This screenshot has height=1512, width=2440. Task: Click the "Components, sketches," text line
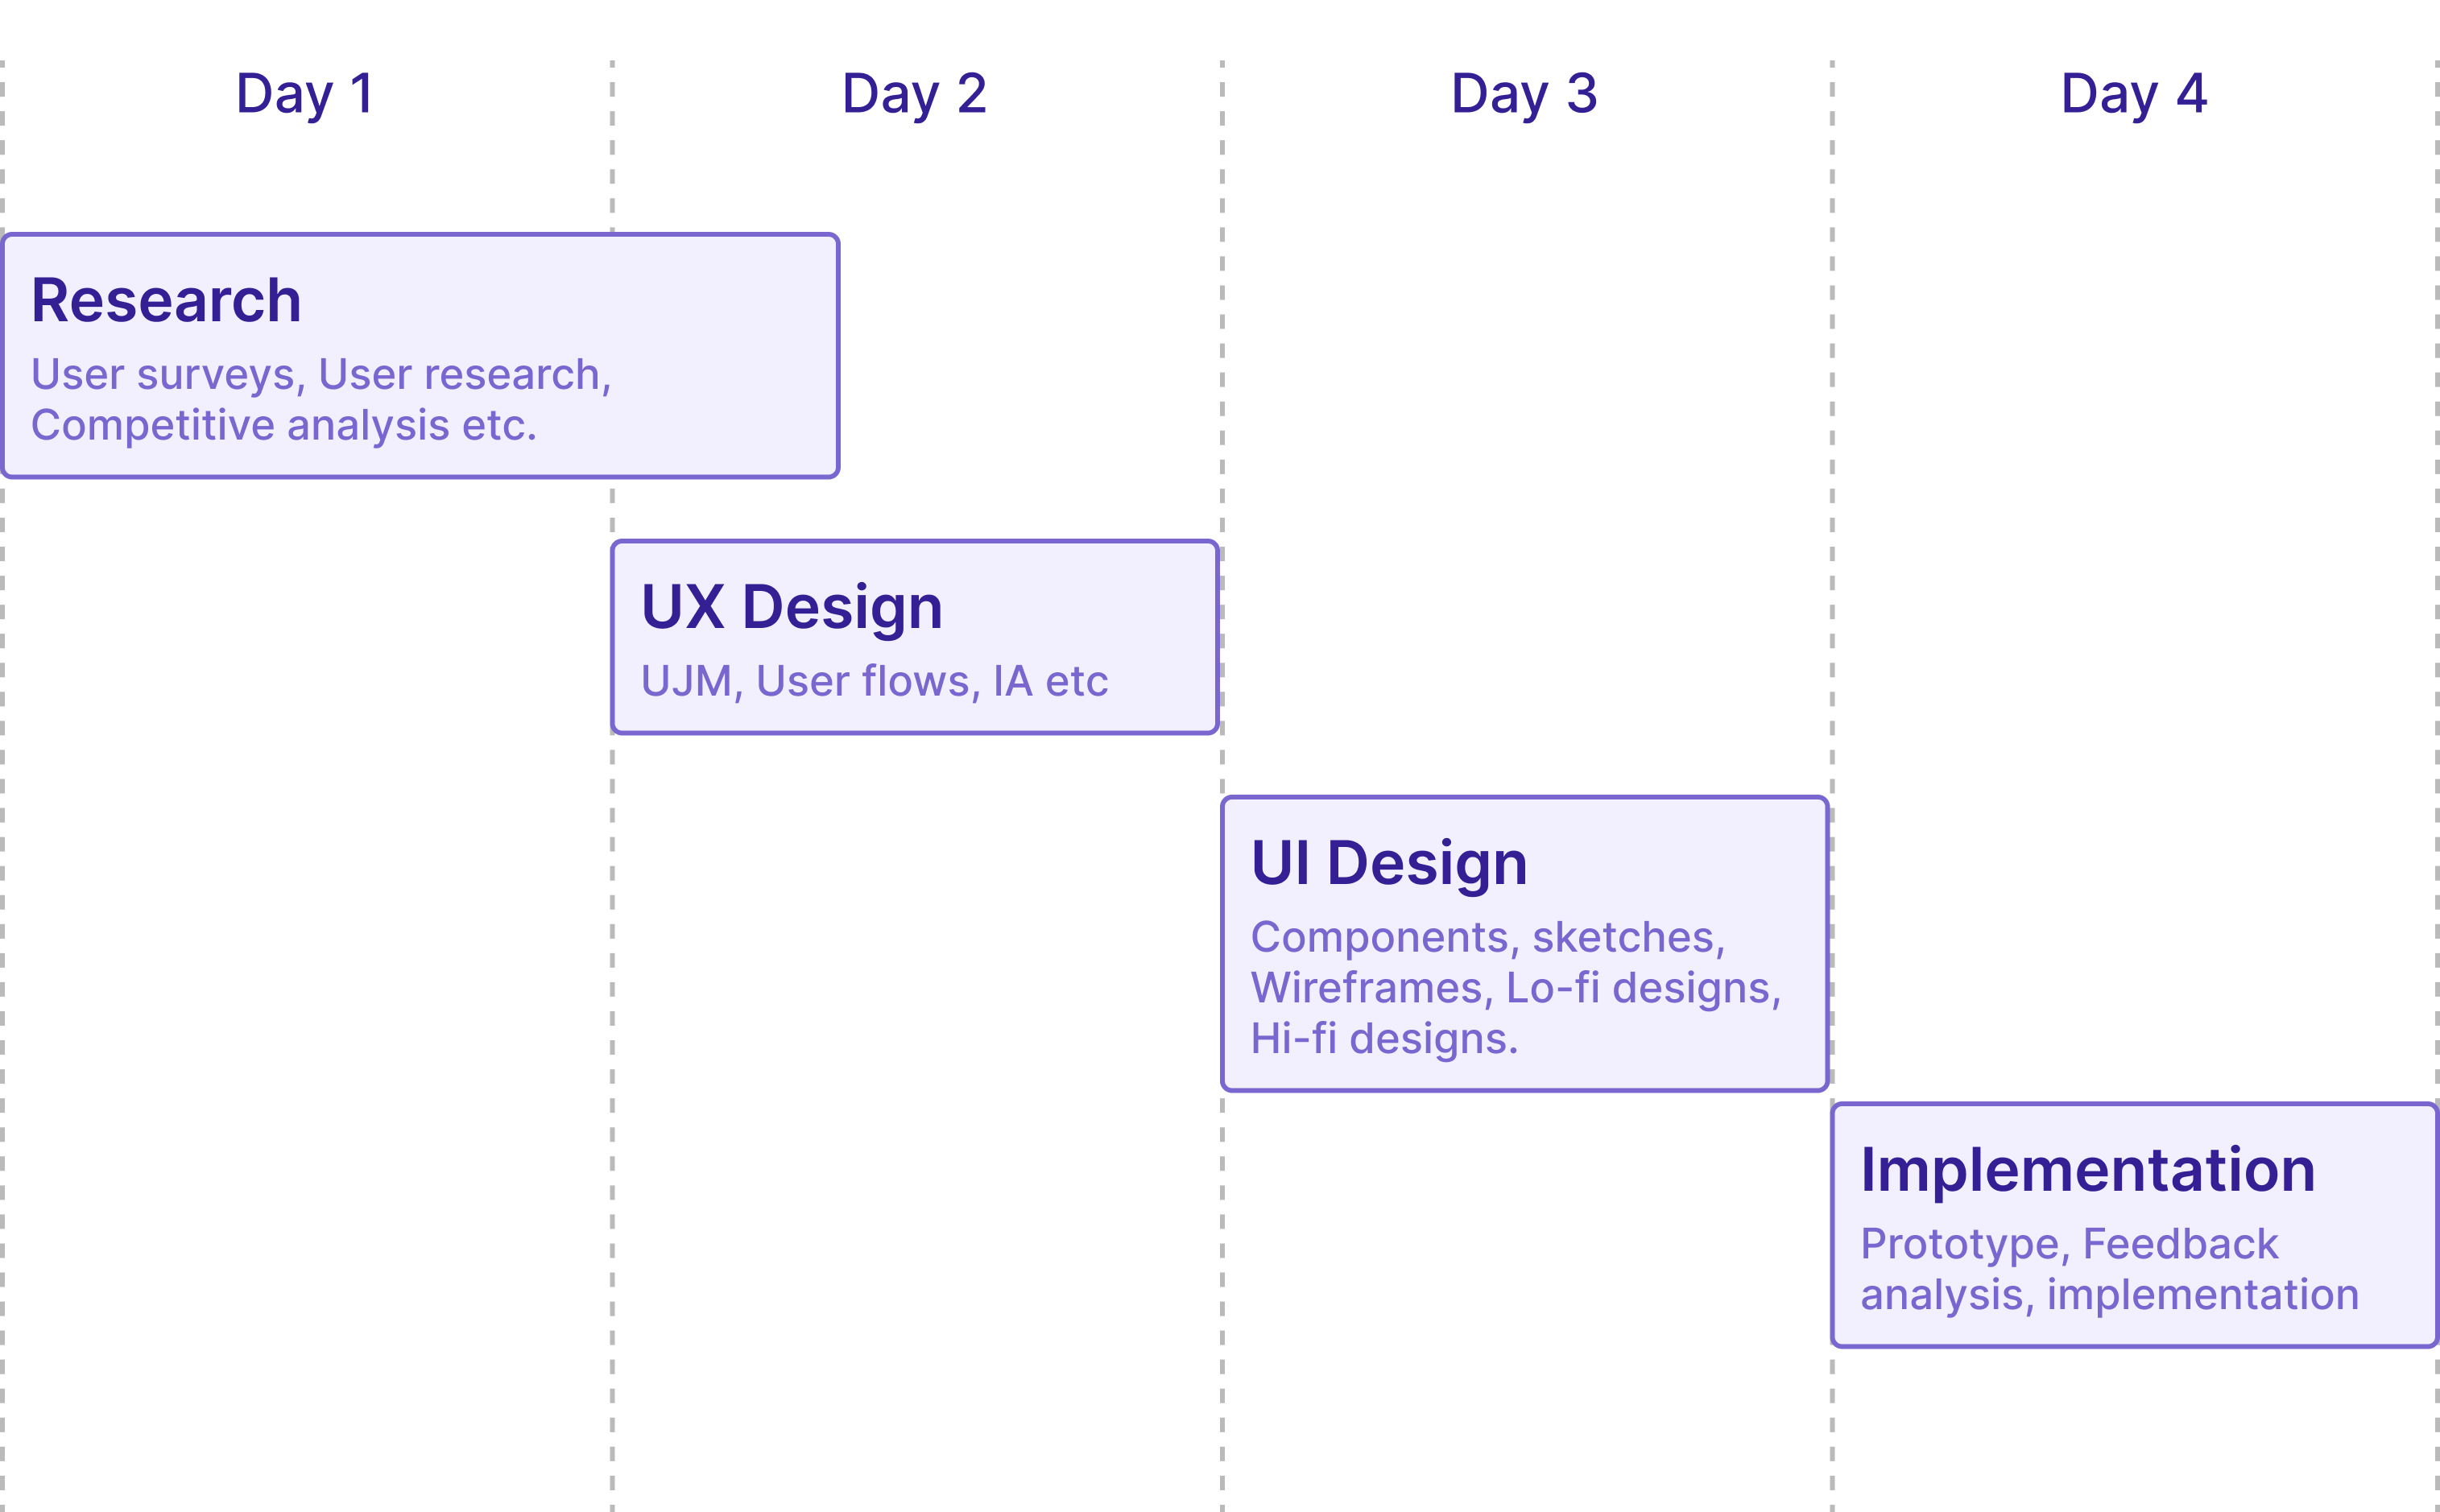click(x=1488, y=937)
